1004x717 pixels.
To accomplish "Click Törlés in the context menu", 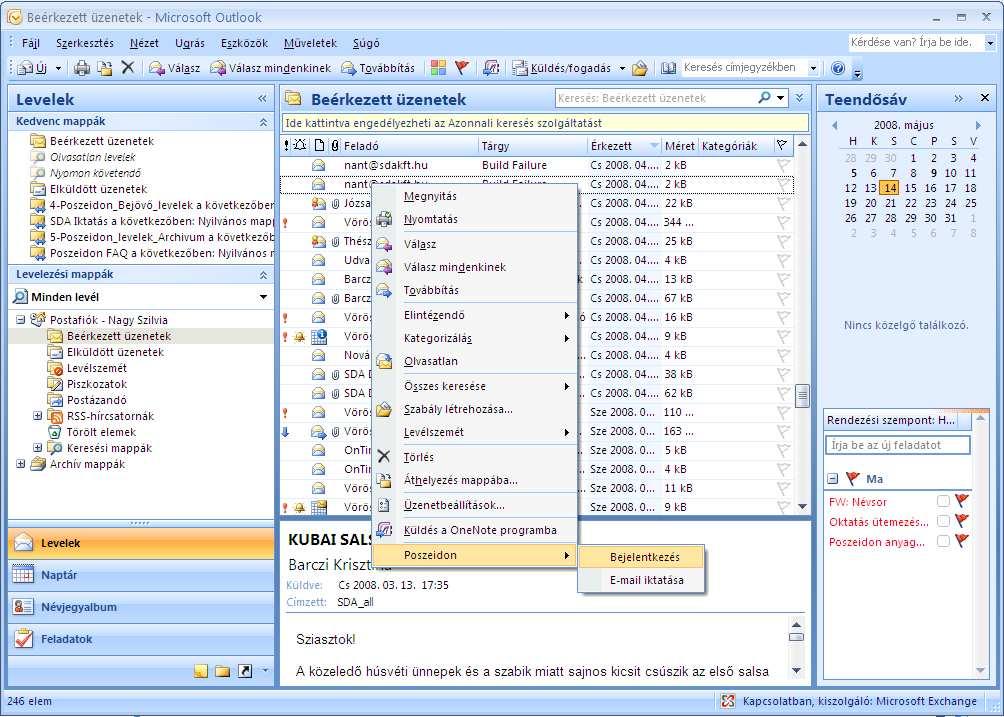I will point(418,457).
